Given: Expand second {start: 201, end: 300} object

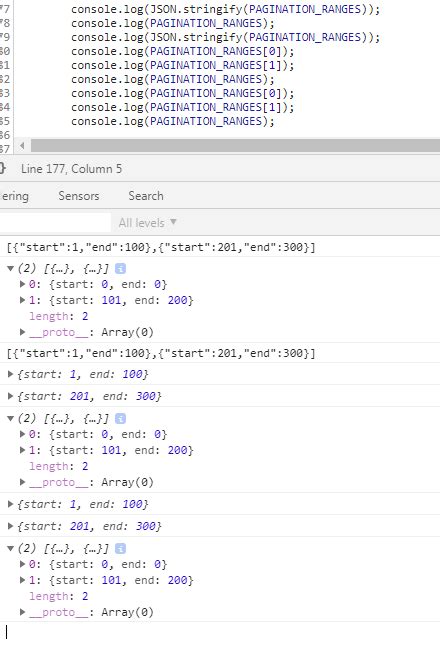Looking at the screenshot, I should click(11, 526).
